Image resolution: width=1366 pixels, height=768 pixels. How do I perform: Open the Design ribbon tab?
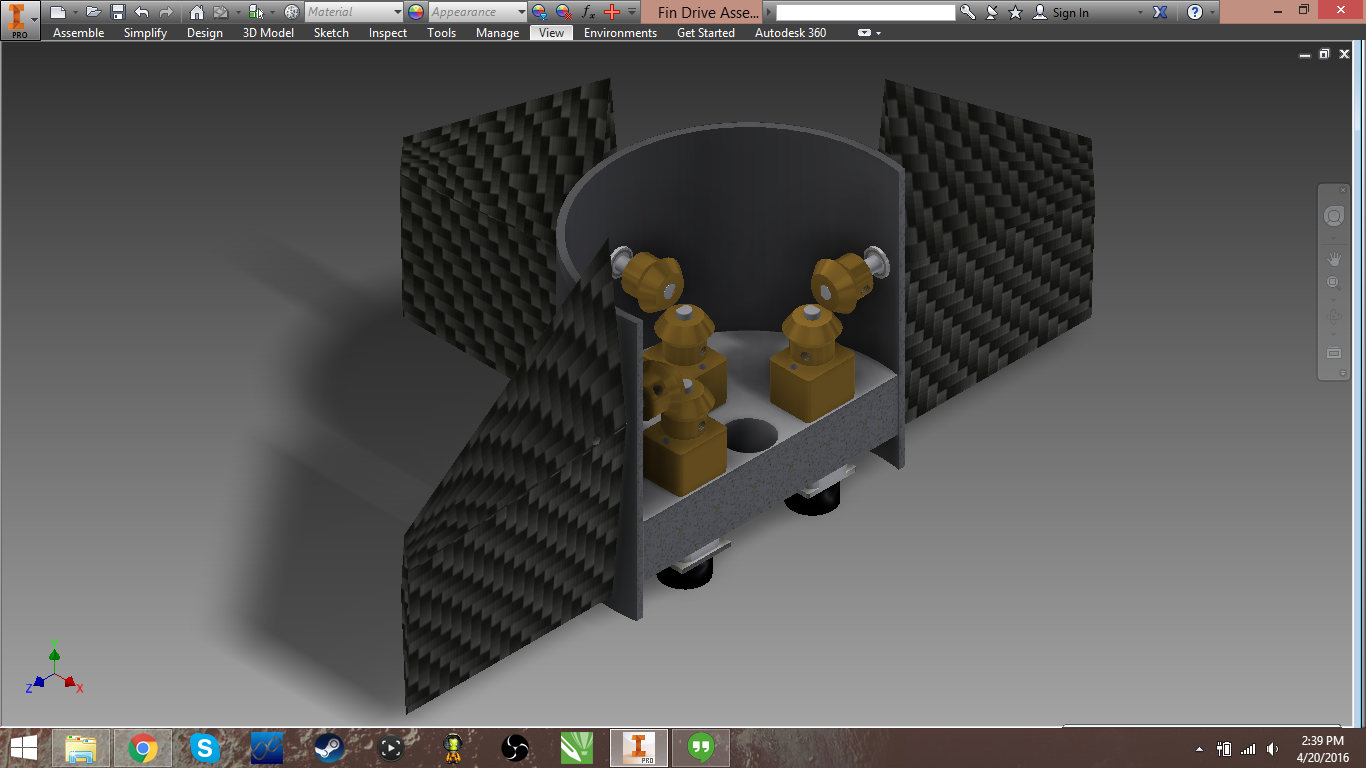(x=205, y=33)
